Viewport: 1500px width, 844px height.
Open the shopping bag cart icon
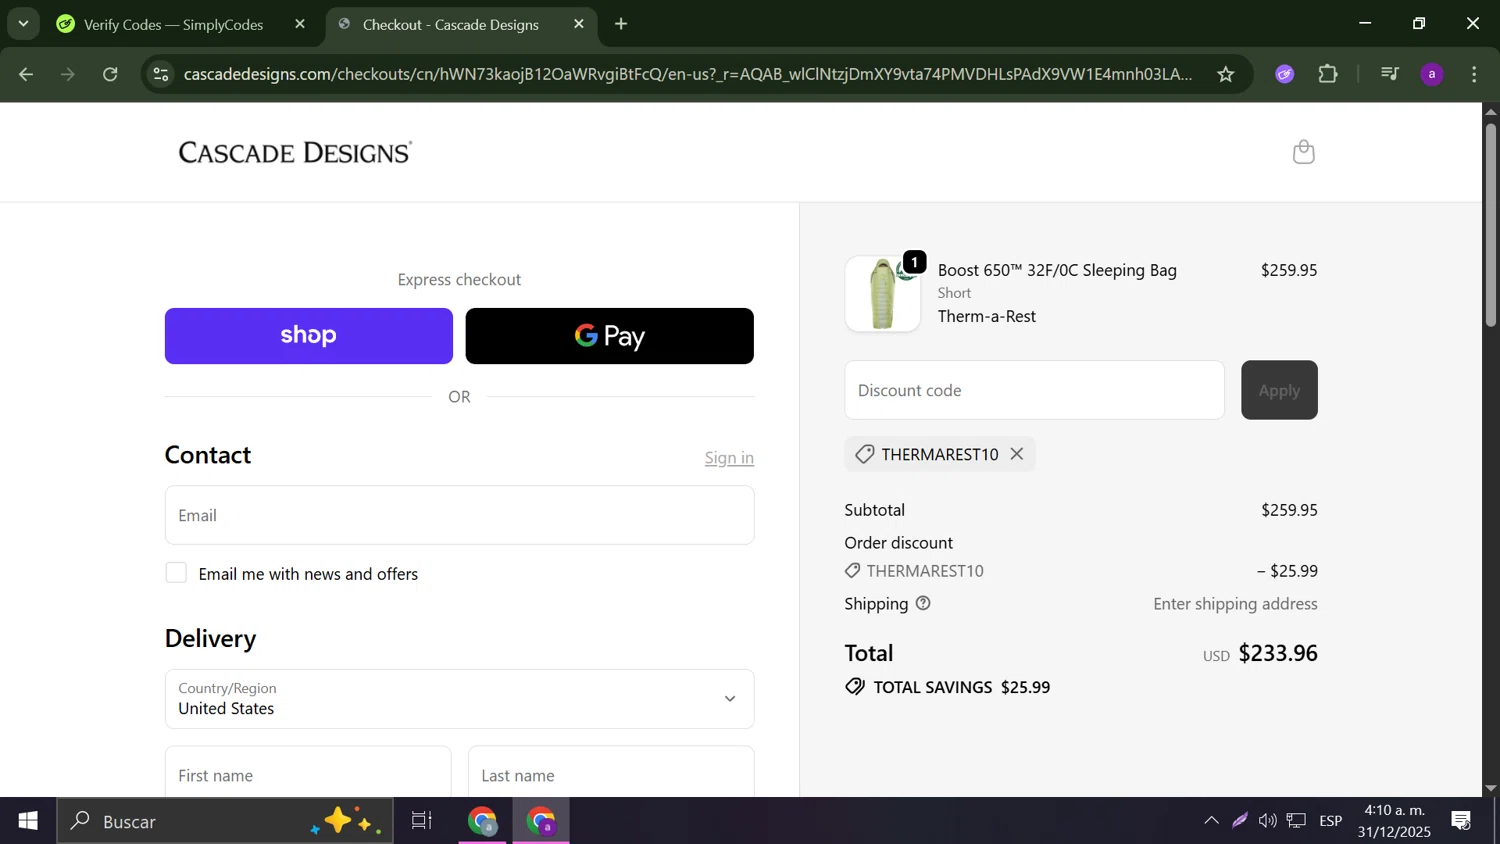[1303, 152]
